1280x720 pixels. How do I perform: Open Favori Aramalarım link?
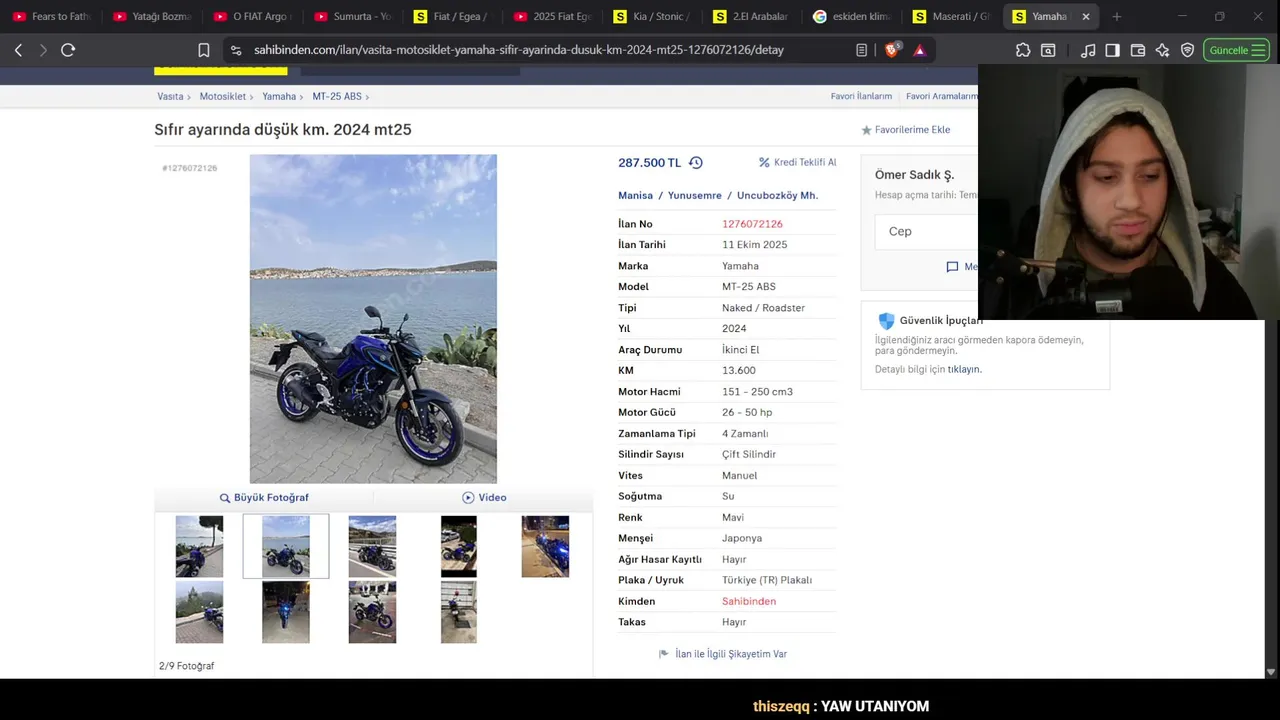tap(942, 96)
